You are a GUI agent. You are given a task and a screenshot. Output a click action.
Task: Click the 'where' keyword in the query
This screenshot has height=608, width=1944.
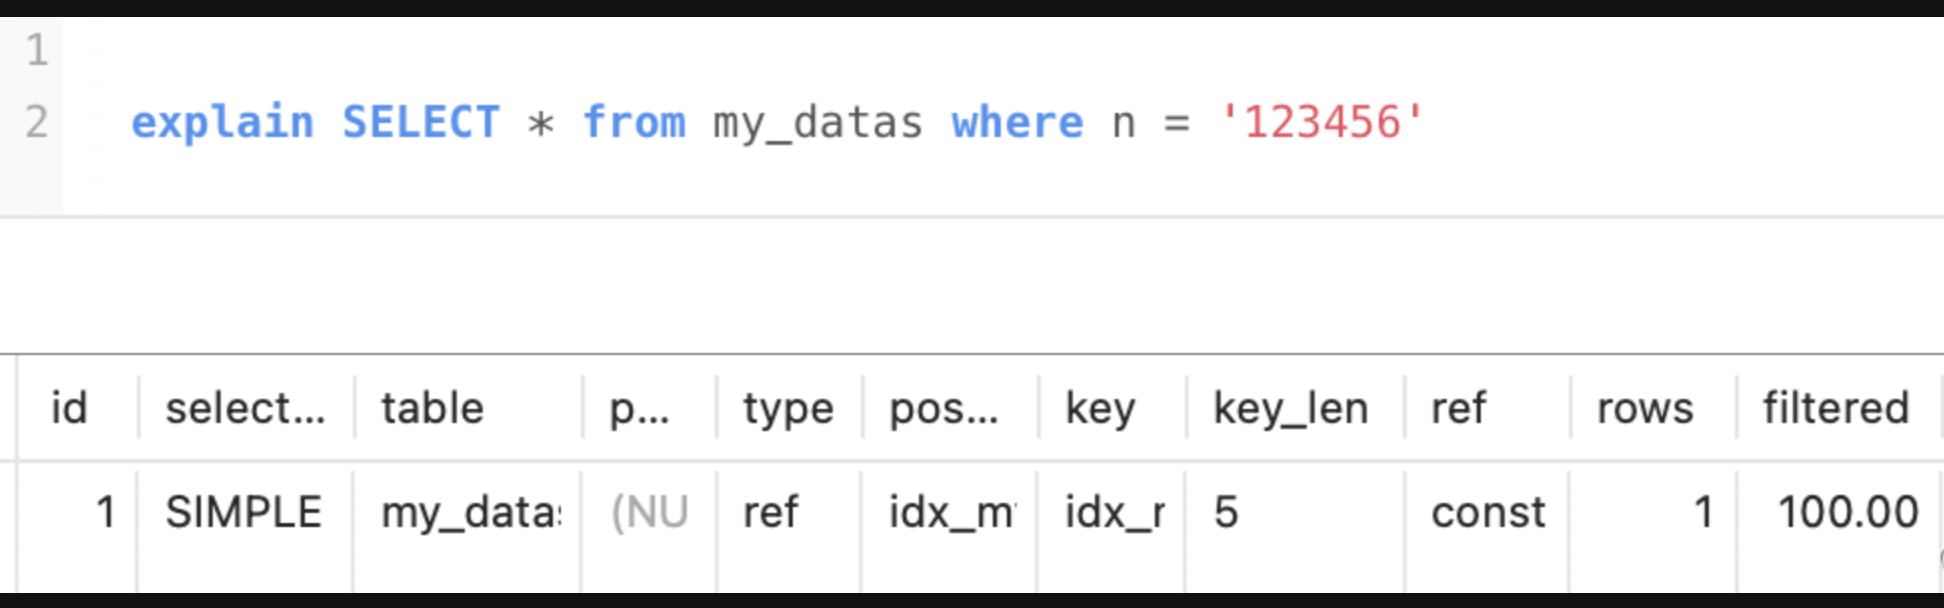point(1017,122)
